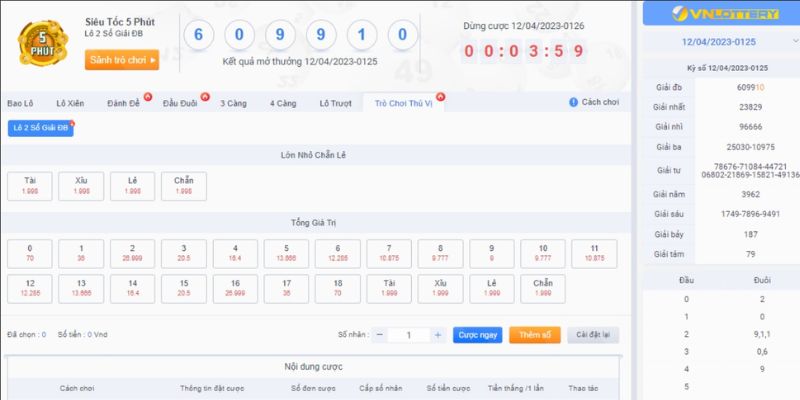Choose Lẻ in Tổng Giá Trị row
The width and height of the screenshot is (800, 400).
pos(492,289)
